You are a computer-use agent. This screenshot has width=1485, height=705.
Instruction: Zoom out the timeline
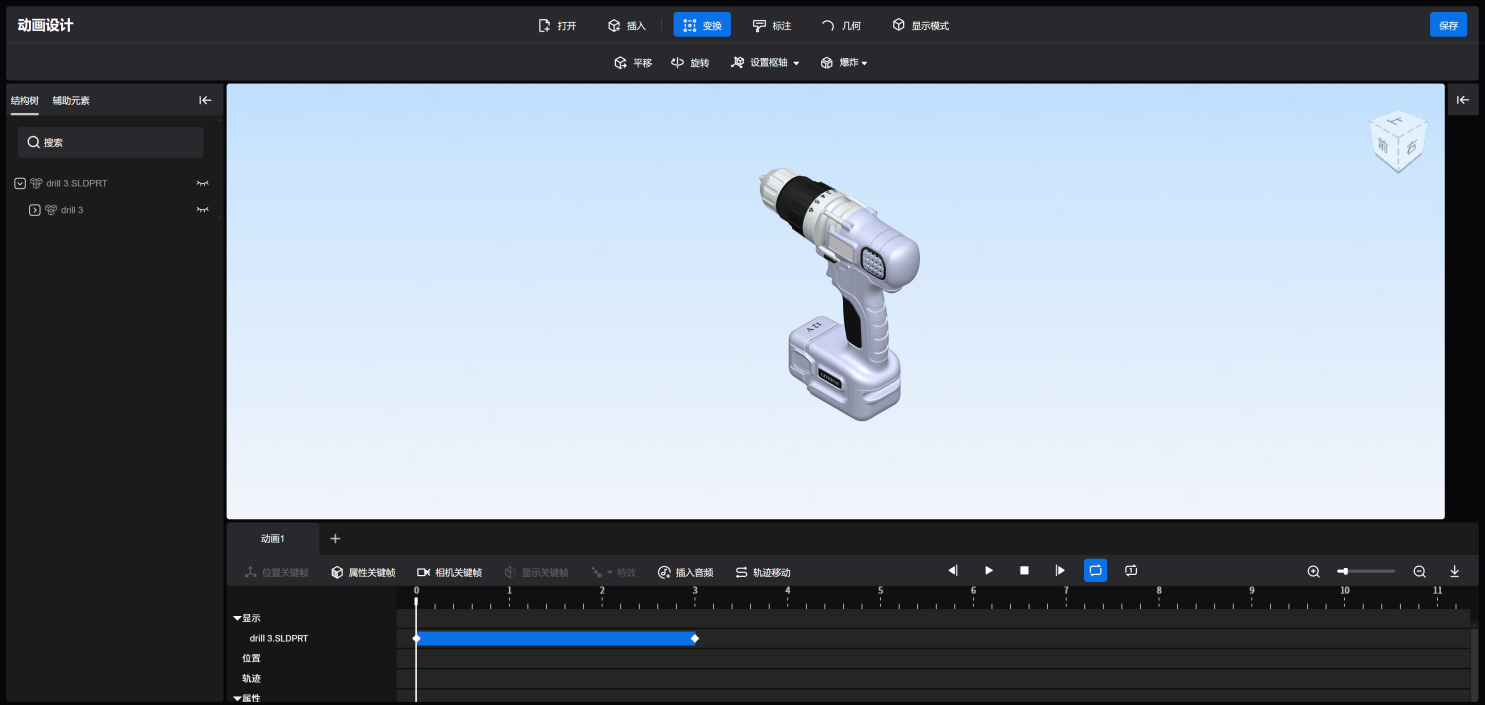pyautogui.click(x=1419, y=571)
